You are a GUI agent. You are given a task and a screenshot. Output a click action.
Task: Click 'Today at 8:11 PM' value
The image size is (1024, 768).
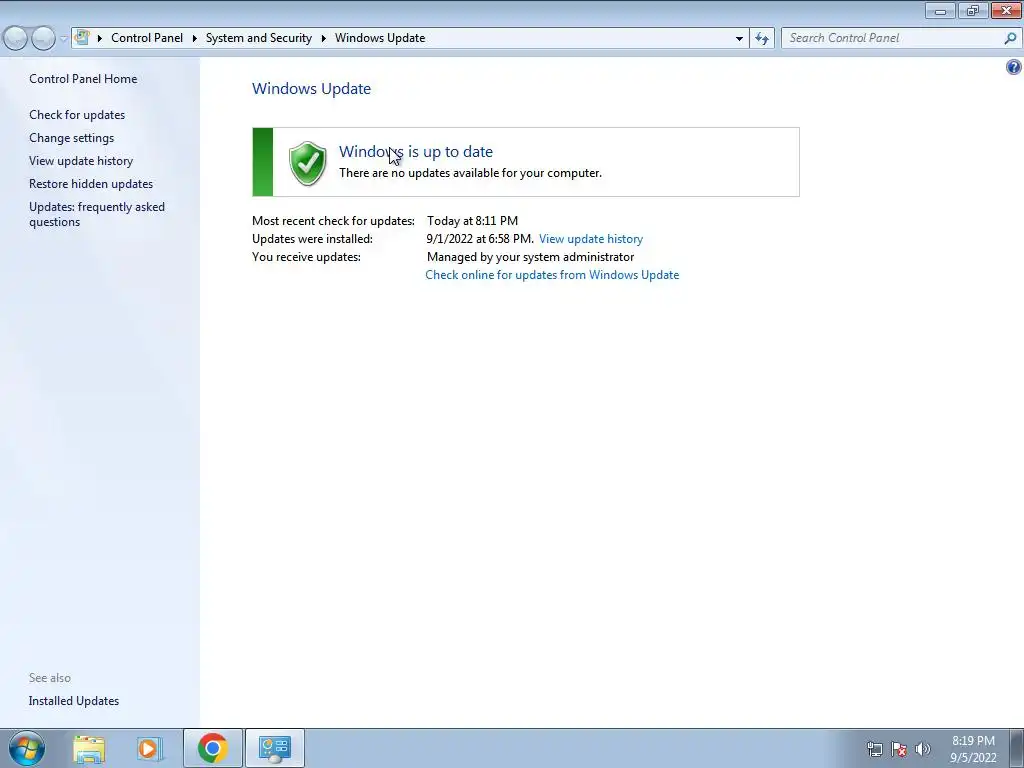pos(472,221)
